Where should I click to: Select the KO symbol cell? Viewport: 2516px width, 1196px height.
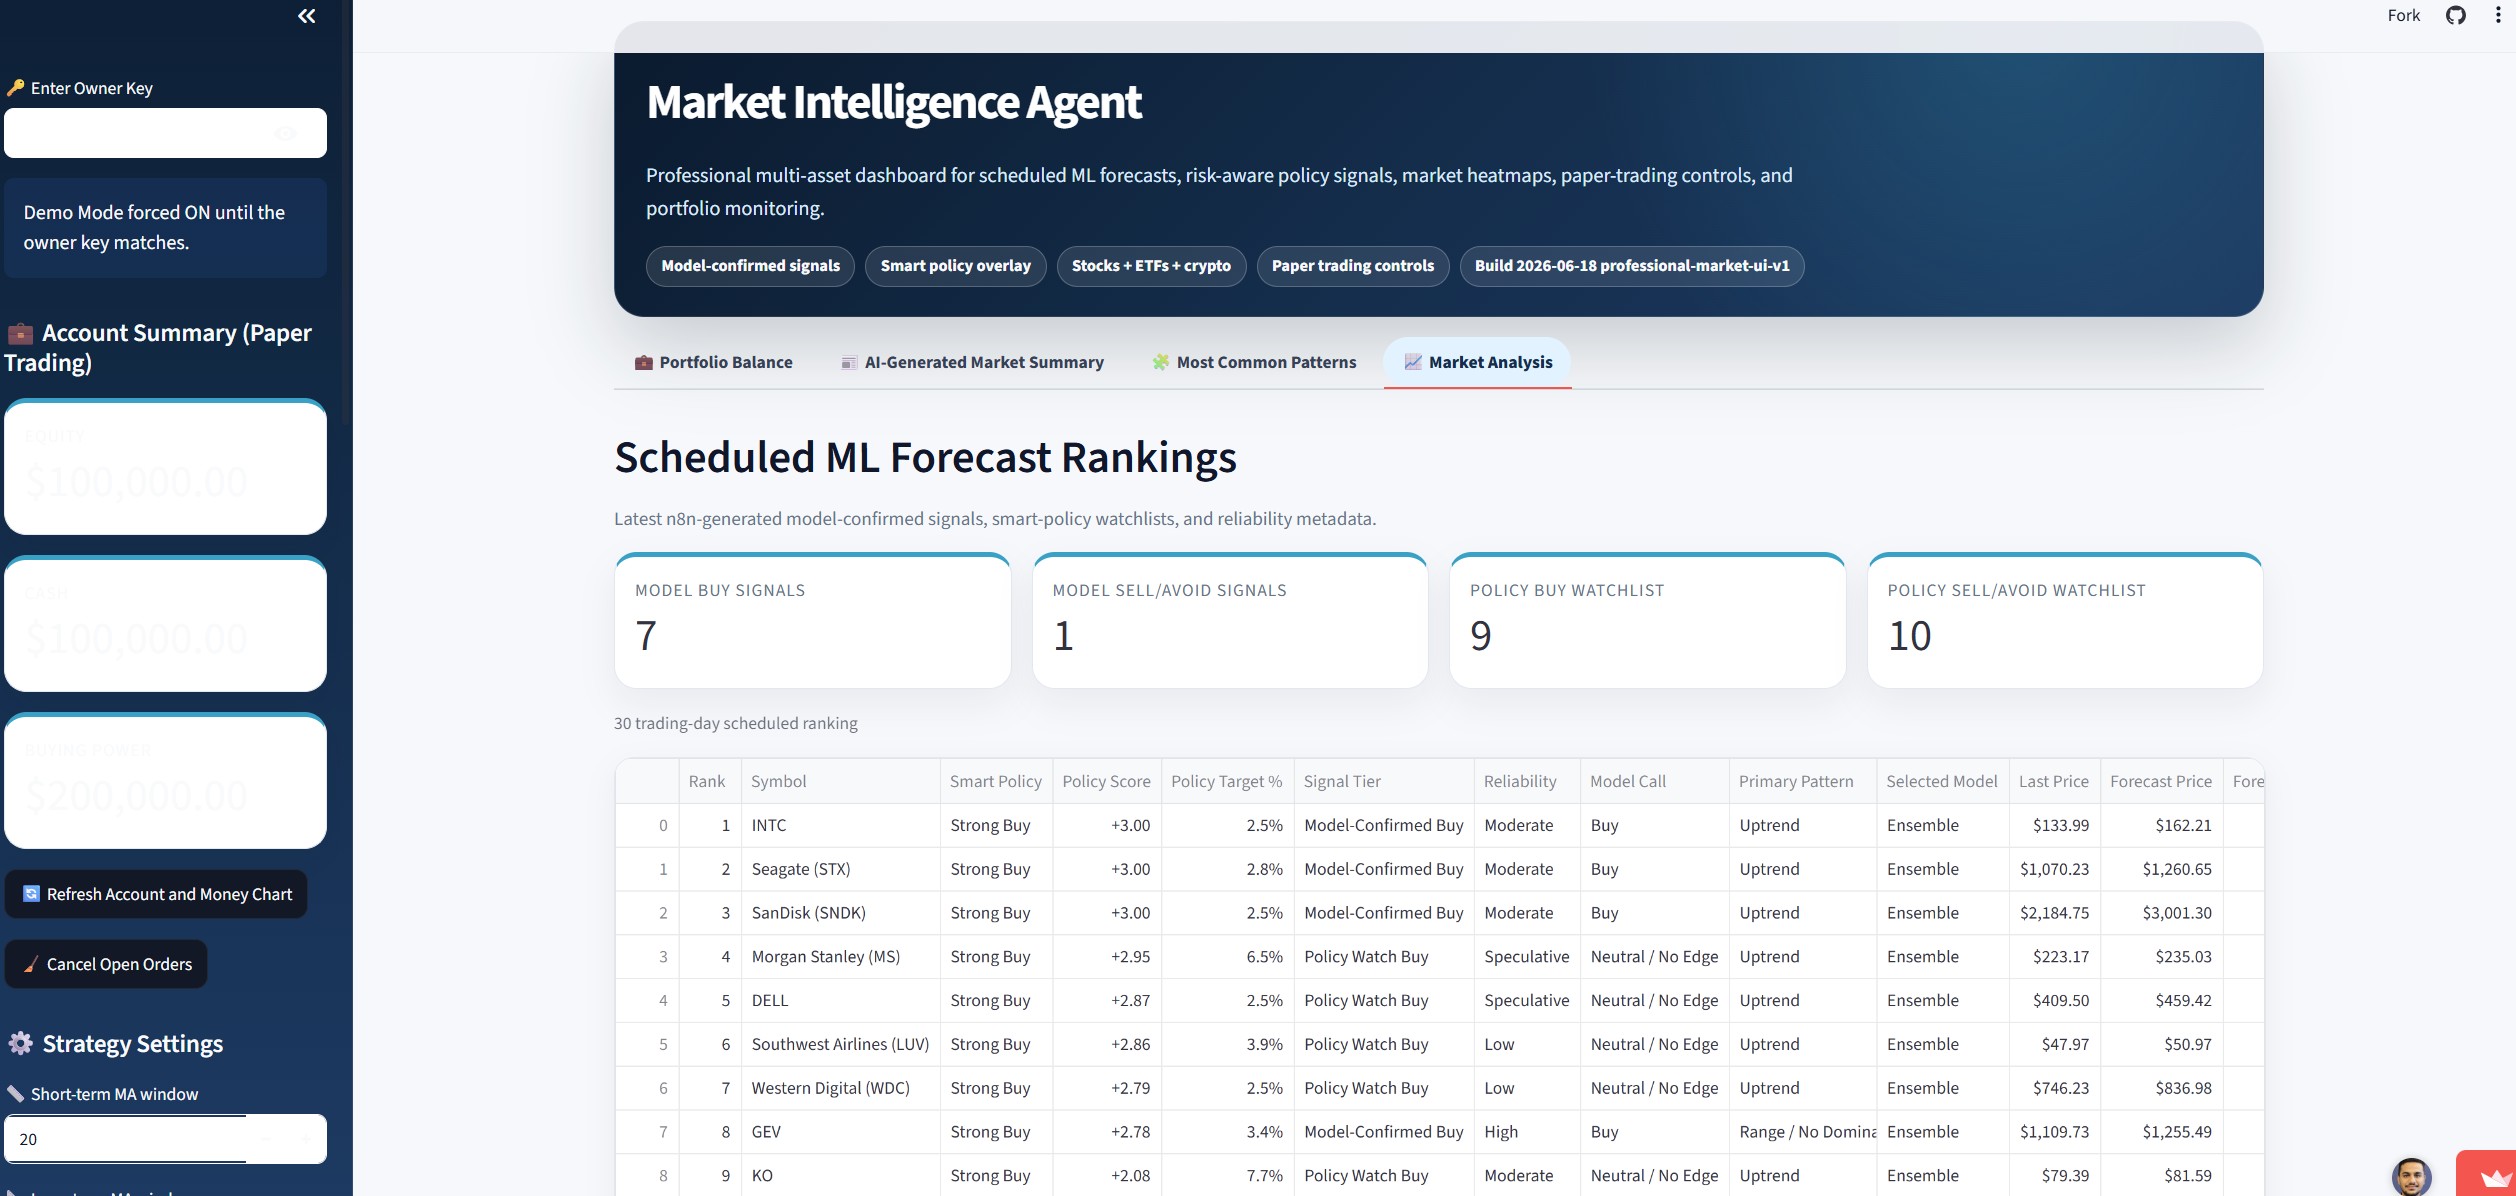tap(840, 1176)
